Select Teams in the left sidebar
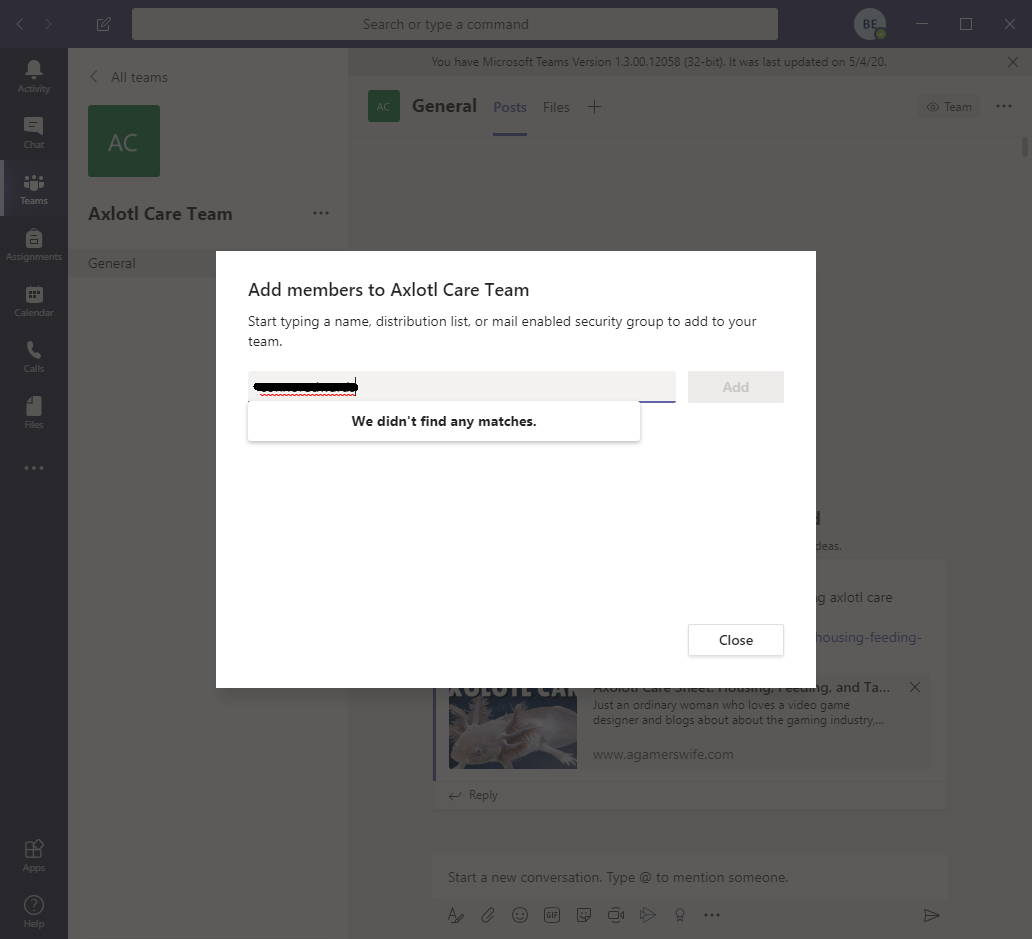The height and width of the screenshot is (939, 1032). (34, 188)
